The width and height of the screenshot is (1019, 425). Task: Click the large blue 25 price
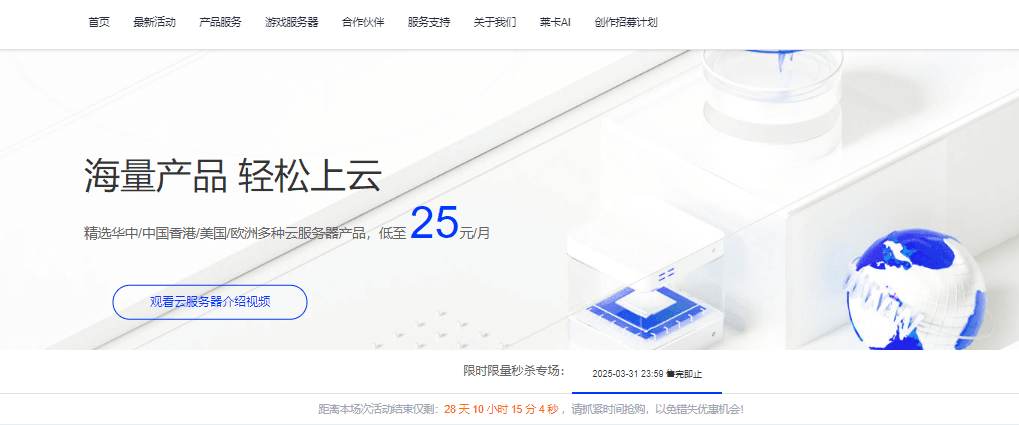pos(435,224)
